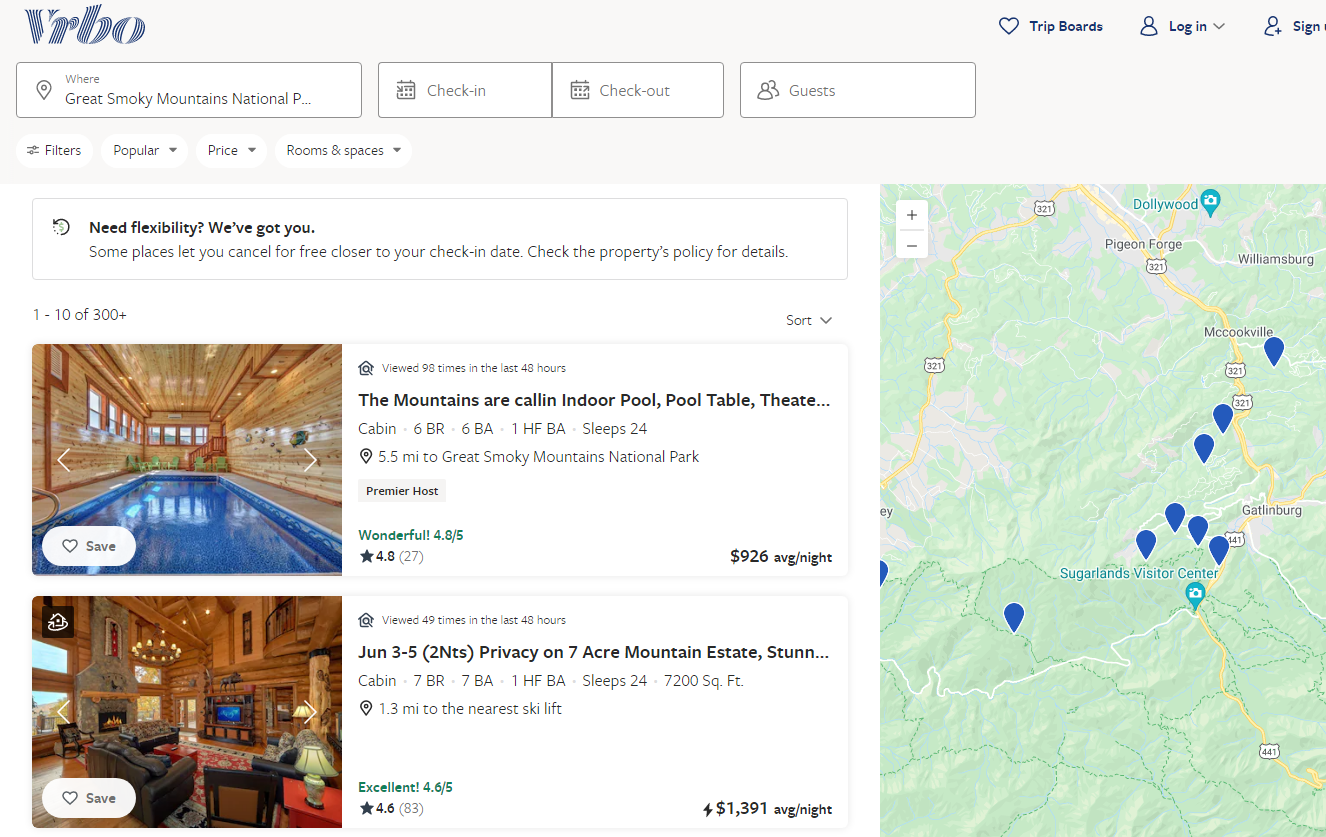This screenshot has height=837, width=1326.
Task: Show next photo of indoor pool cabin
Action: click(310, 460)
